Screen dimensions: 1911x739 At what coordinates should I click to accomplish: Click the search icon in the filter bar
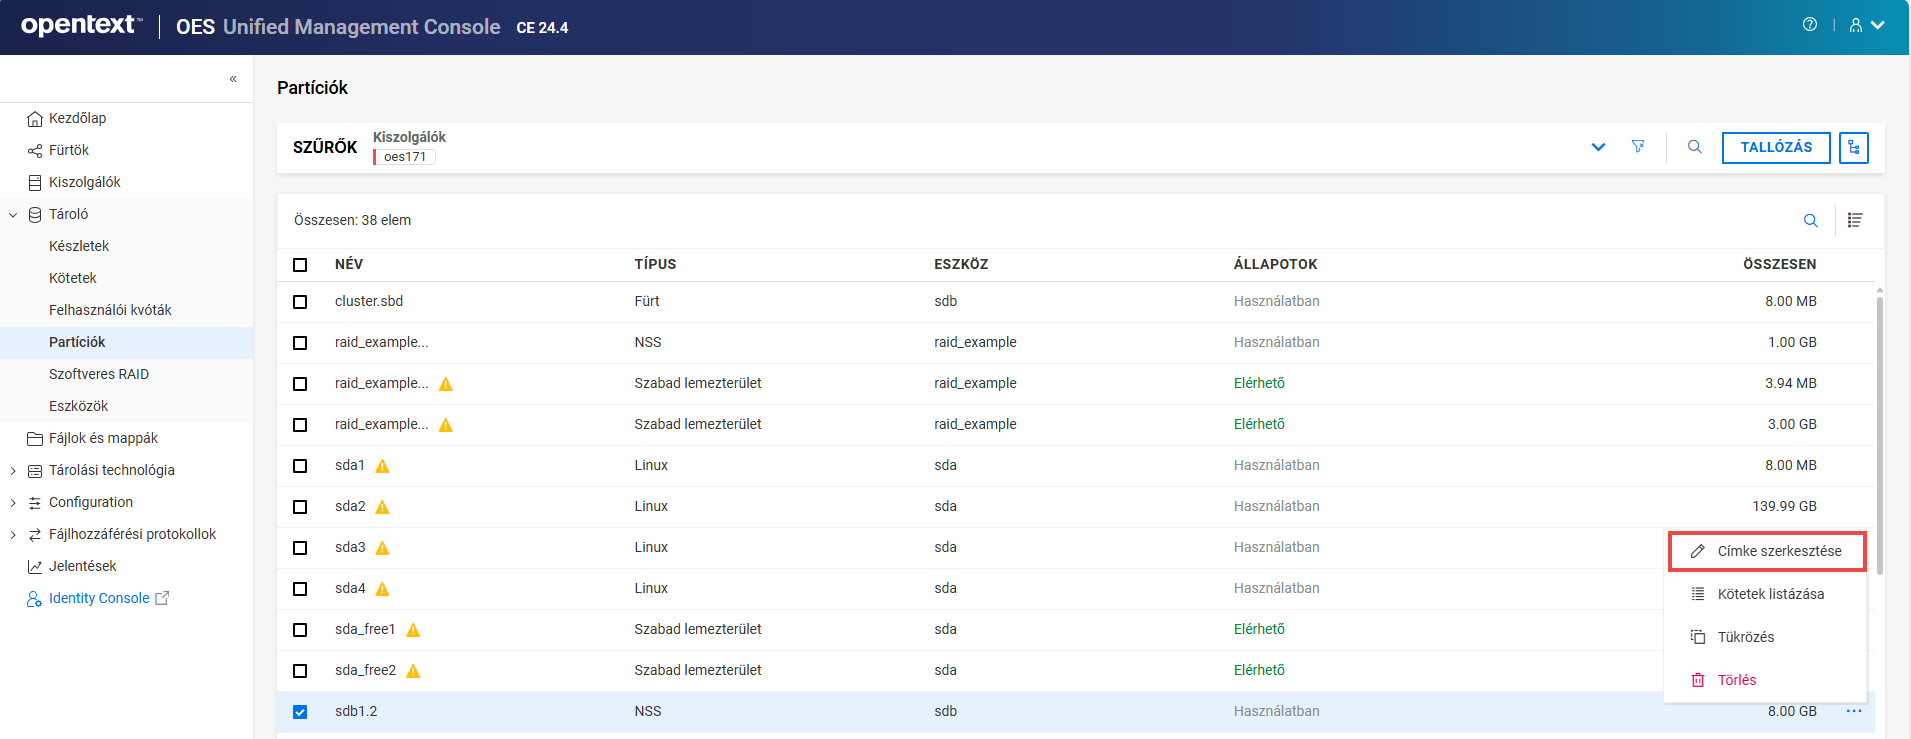[1694, 147]
